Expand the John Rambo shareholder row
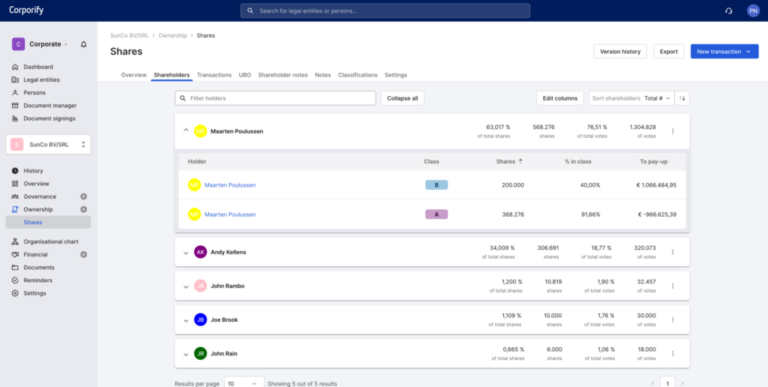Screen dimensions: 768x387 pos(186,287)
